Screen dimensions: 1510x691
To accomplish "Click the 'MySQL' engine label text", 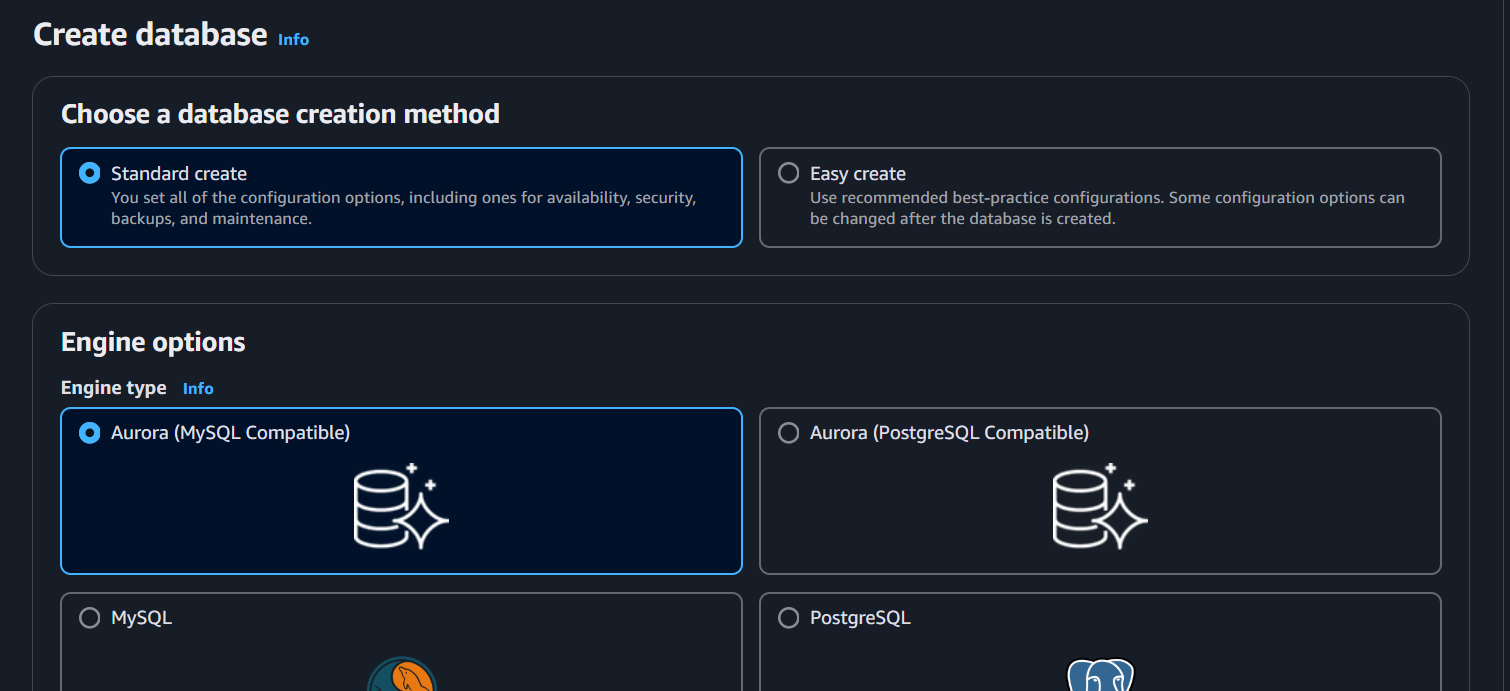I will (x=141, y=618).
